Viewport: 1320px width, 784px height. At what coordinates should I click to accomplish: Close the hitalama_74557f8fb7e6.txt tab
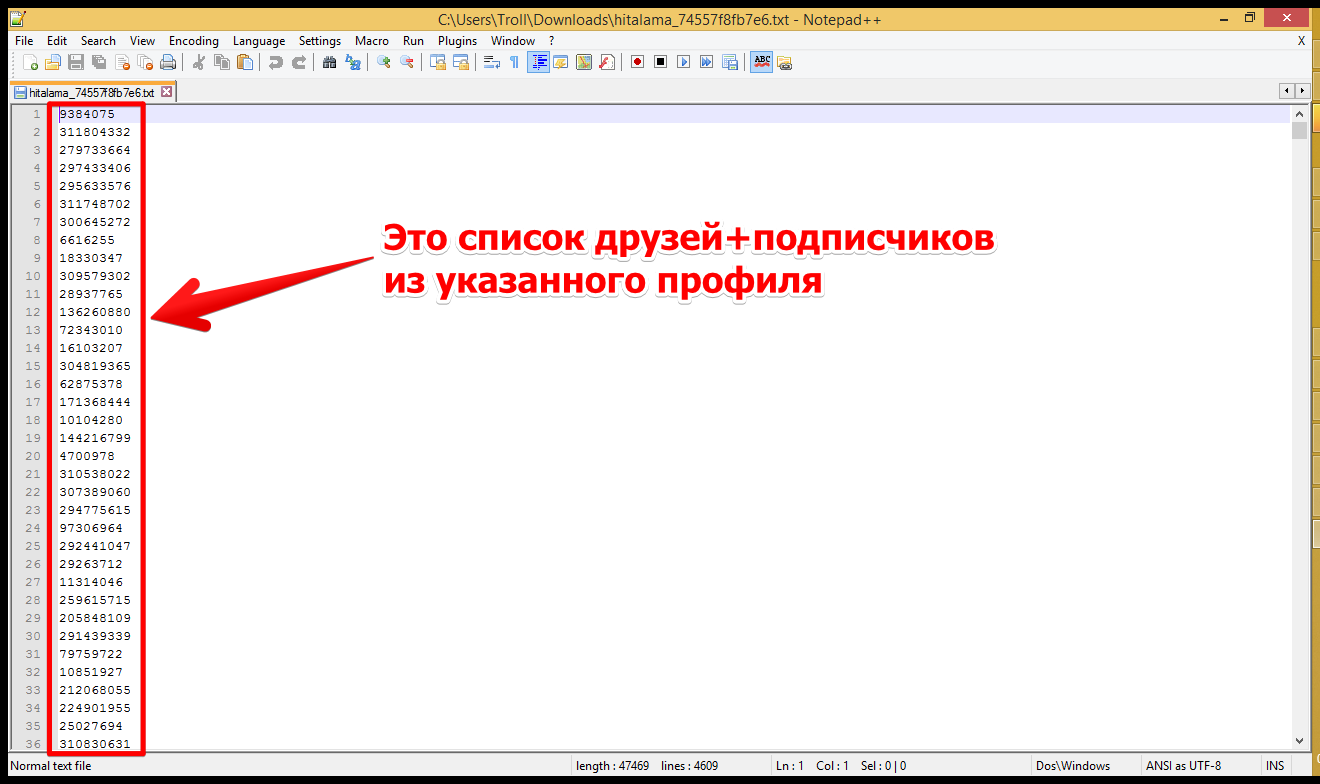click(x=166, y=92)
